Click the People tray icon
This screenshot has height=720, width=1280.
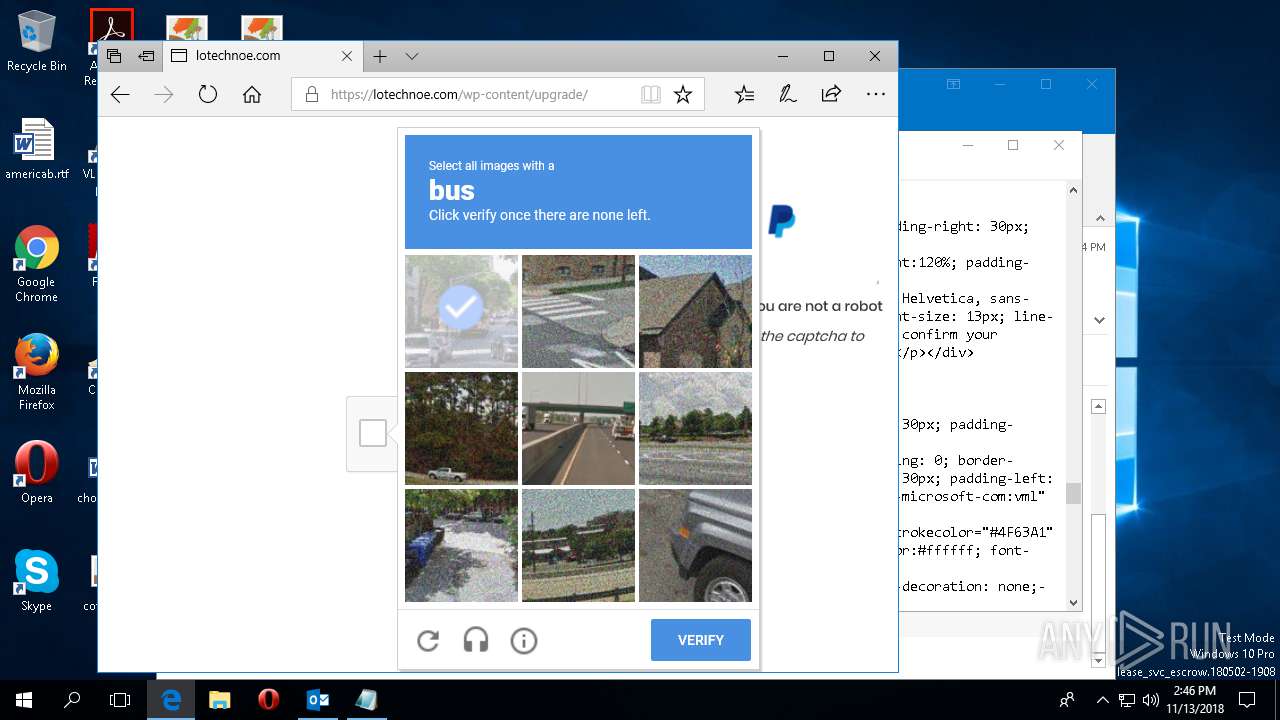[x=1068, y=700]
